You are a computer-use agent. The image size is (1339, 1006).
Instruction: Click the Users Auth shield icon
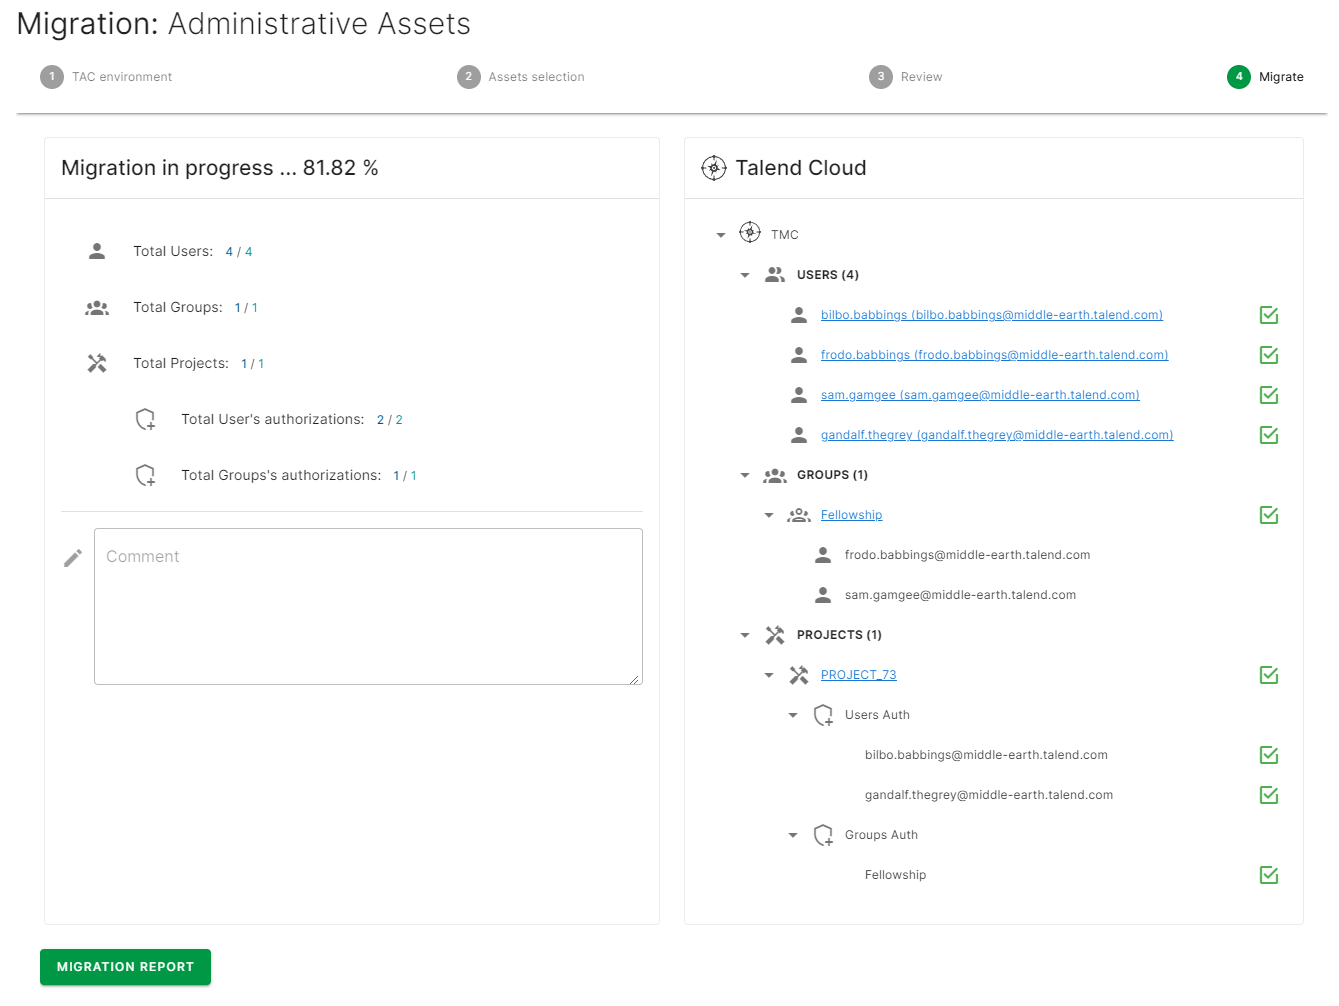(823, 714)
